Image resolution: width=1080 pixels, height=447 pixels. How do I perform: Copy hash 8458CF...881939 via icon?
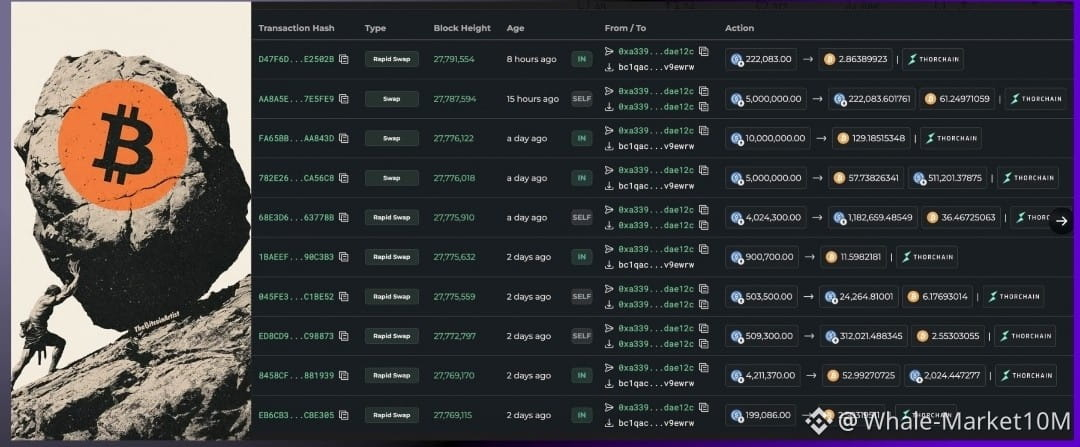[344, 375]
